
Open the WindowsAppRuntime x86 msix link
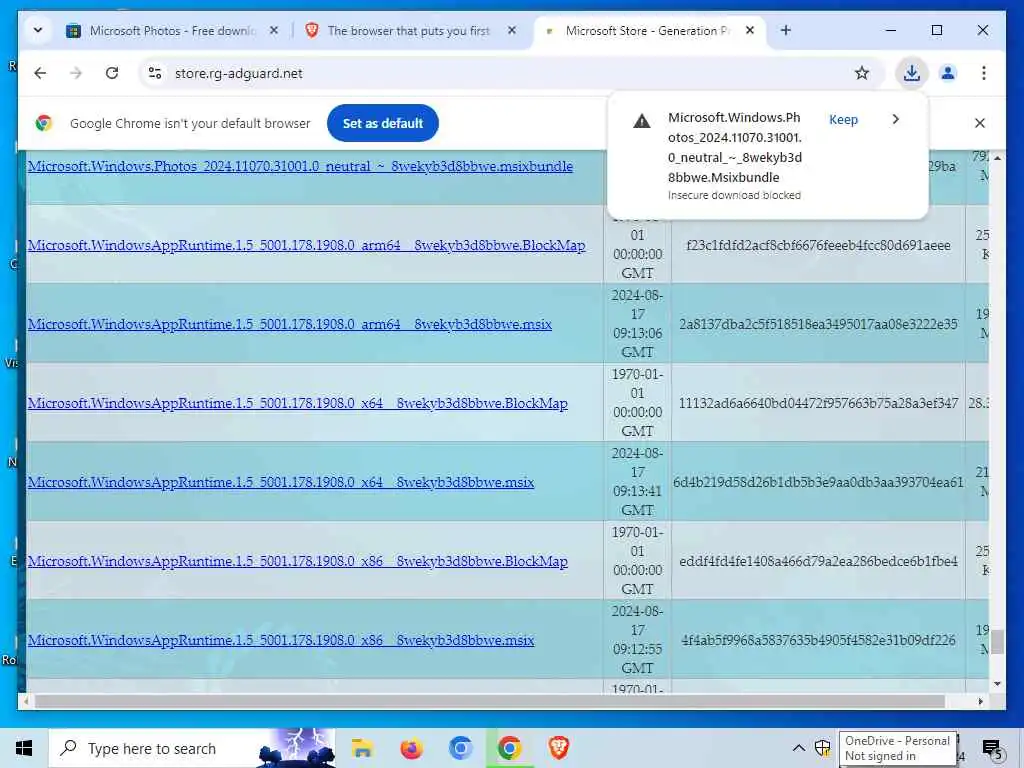point(281,640)
